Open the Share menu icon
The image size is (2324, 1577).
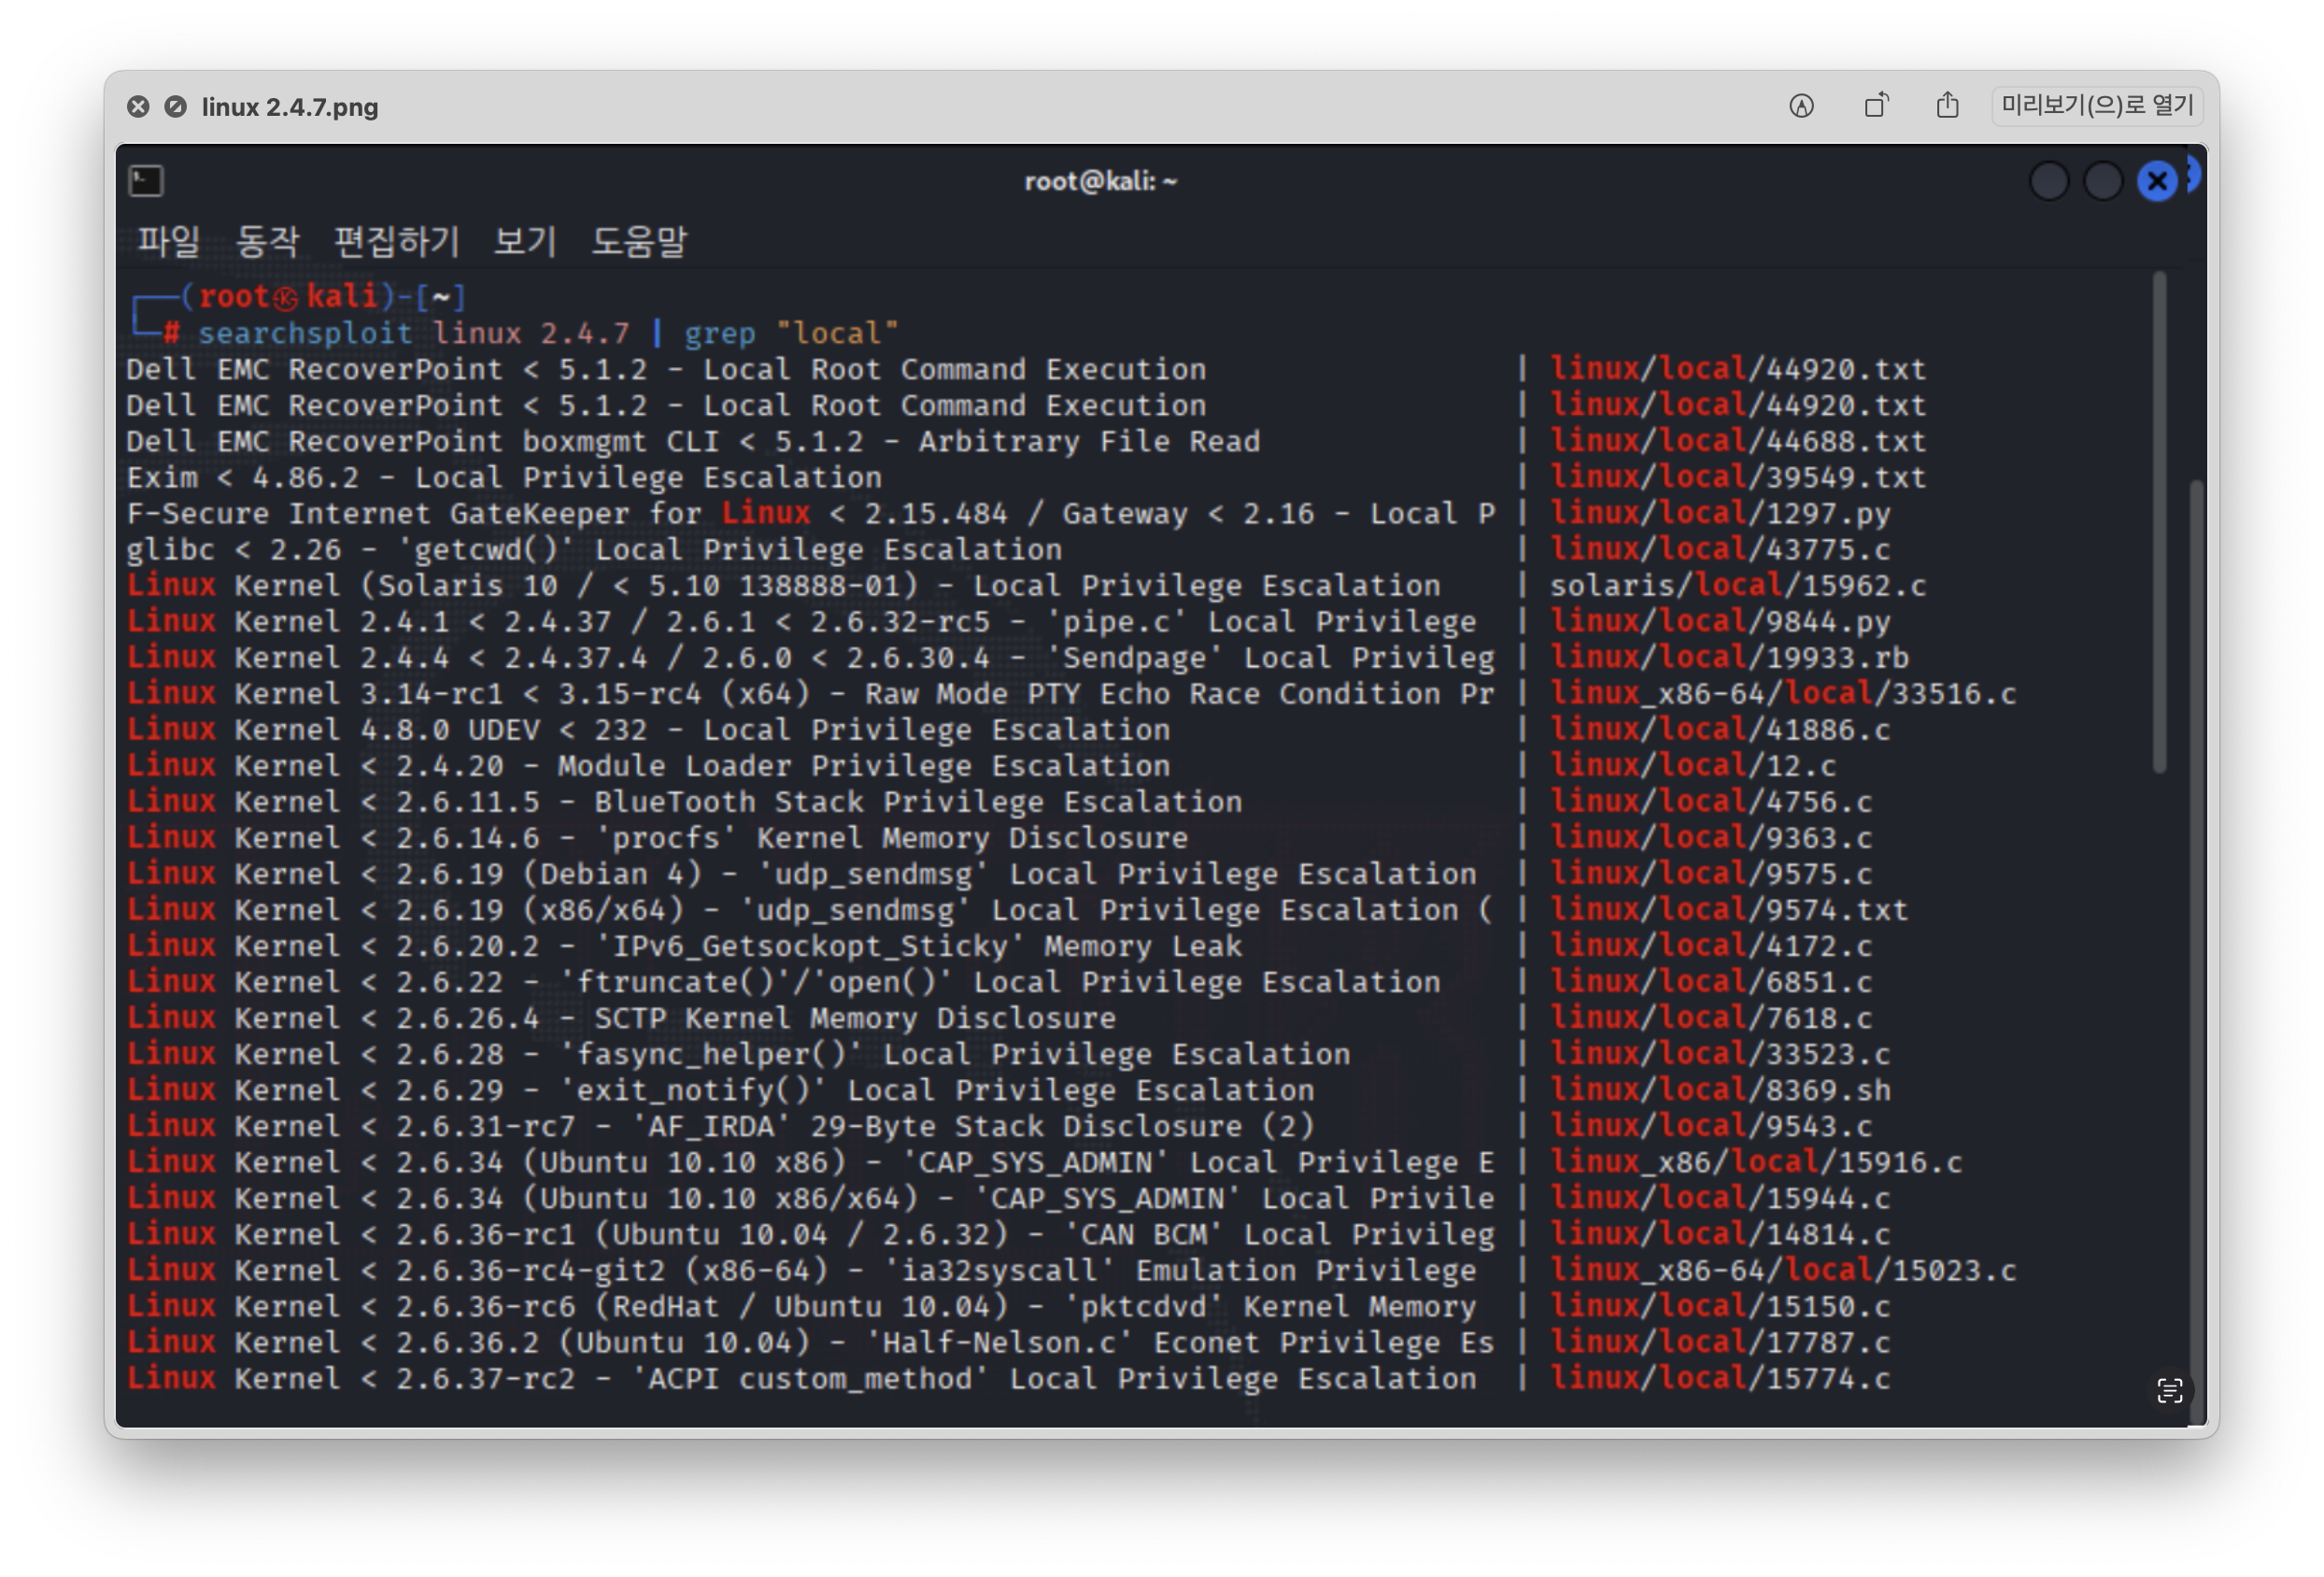click(1947, 106)
